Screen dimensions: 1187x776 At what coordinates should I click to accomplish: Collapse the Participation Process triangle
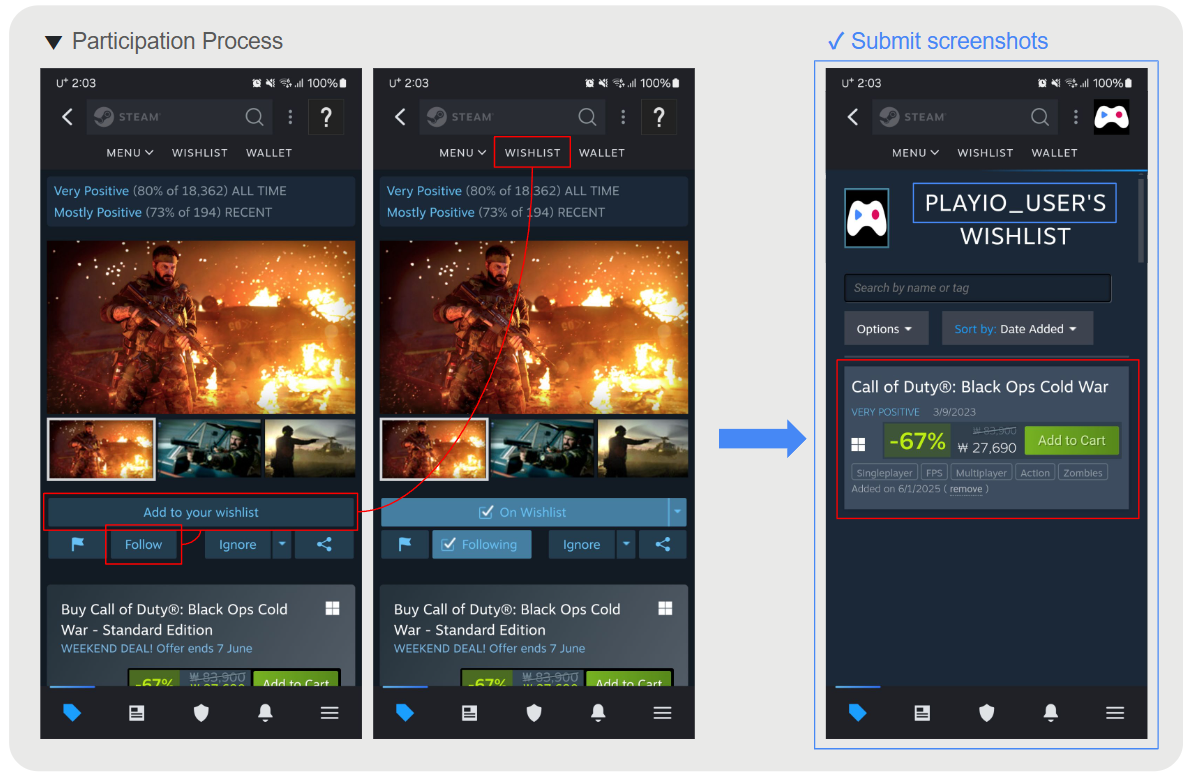53,42
